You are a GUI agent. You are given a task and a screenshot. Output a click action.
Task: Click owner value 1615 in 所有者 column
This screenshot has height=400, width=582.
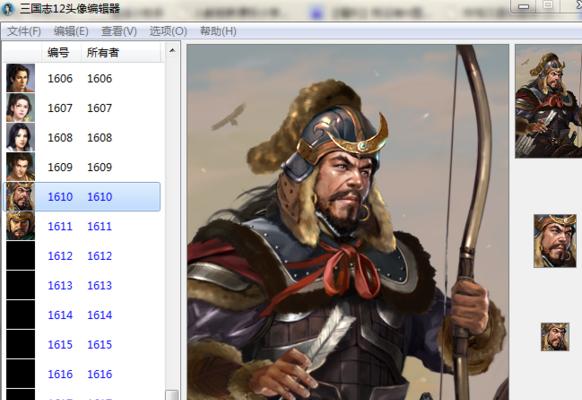(x=99, y=345)
